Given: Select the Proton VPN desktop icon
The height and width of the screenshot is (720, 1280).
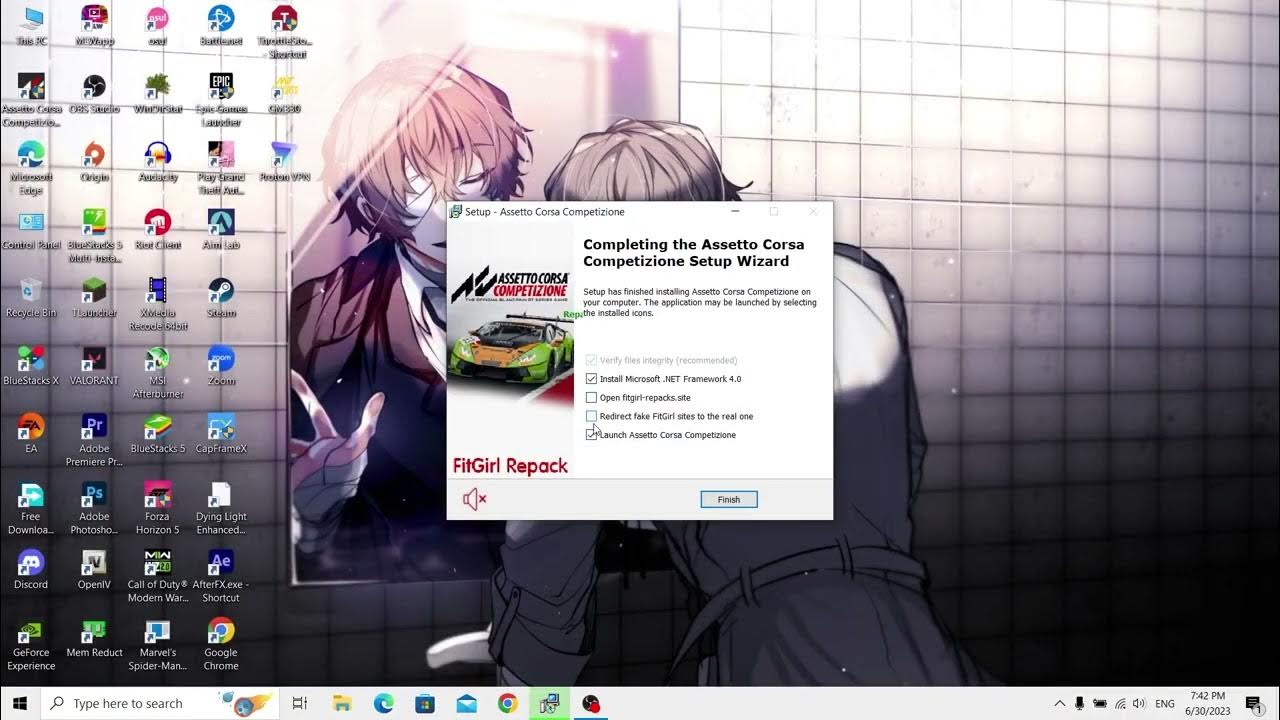Looking at the screenshot, I should (284, 162).
